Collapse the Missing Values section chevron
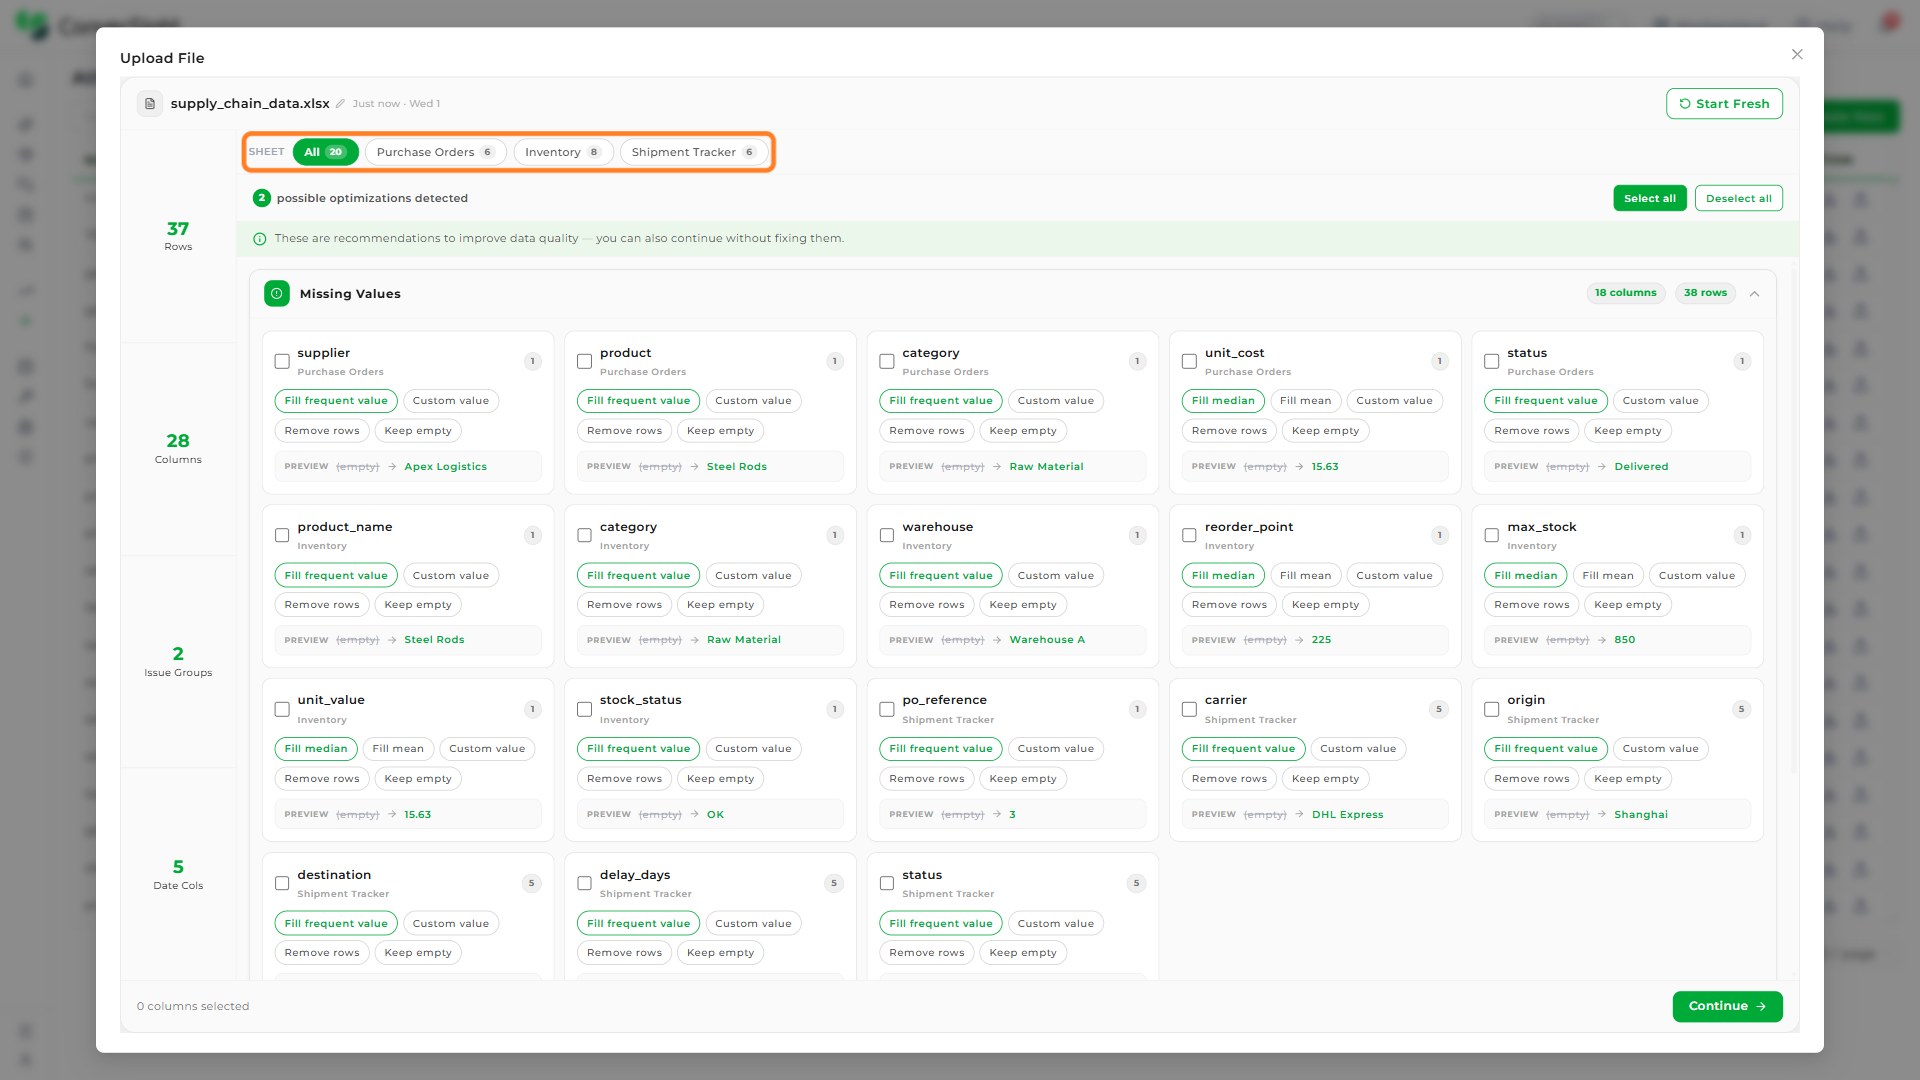This screenshot has height=1080, width=1920. pyautogui.click(x=1754, y=294)
